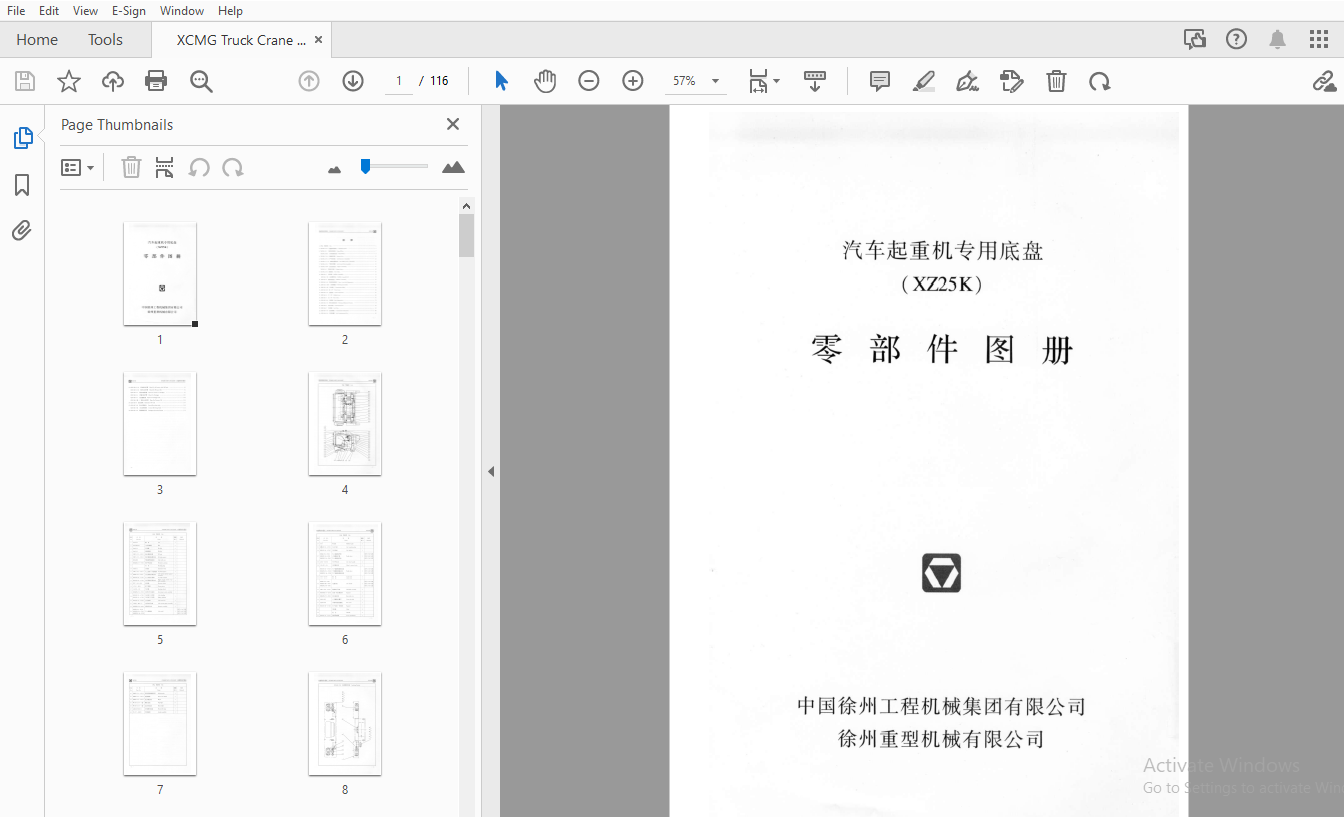The height and width of the screenshot is (817, 1344).
Task: Zoom in with the plus button
Action: pyautogui.click(x=633, y=81)
